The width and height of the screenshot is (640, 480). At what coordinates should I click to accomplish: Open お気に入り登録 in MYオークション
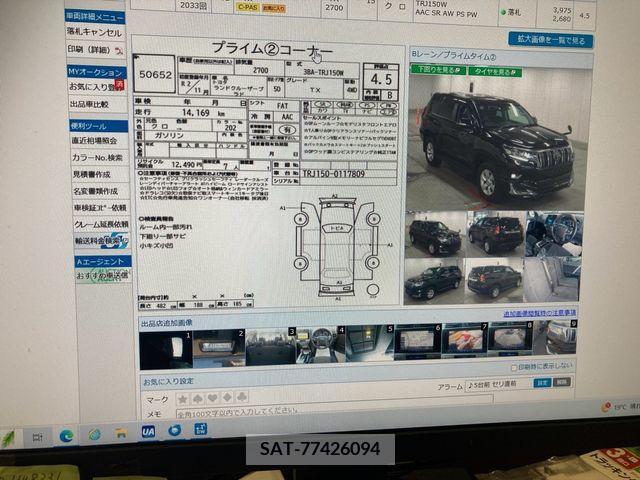click(x=96, y=87)
